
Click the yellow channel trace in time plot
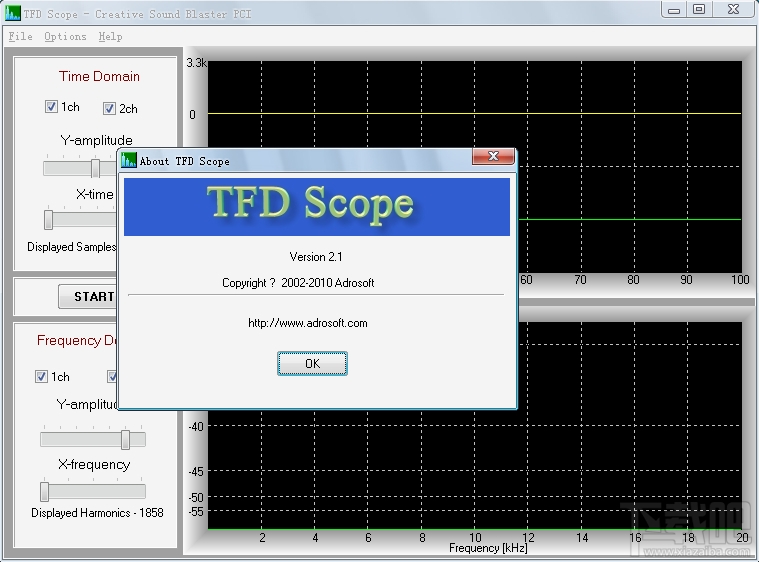point(474,113)
